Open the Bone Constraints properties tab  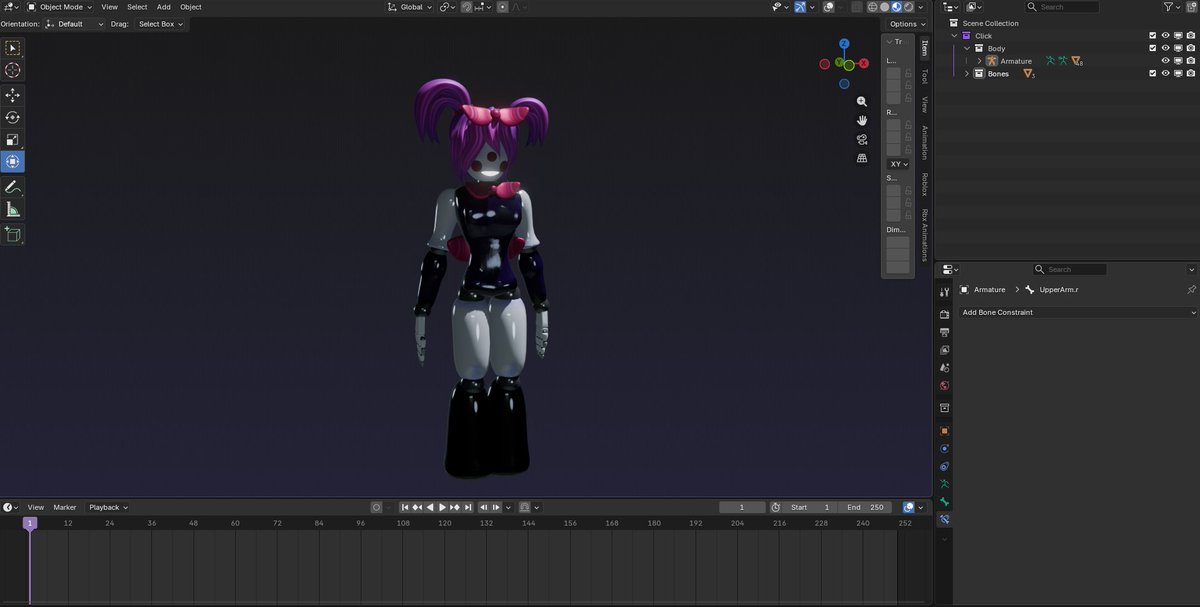[x=944, y=520]
